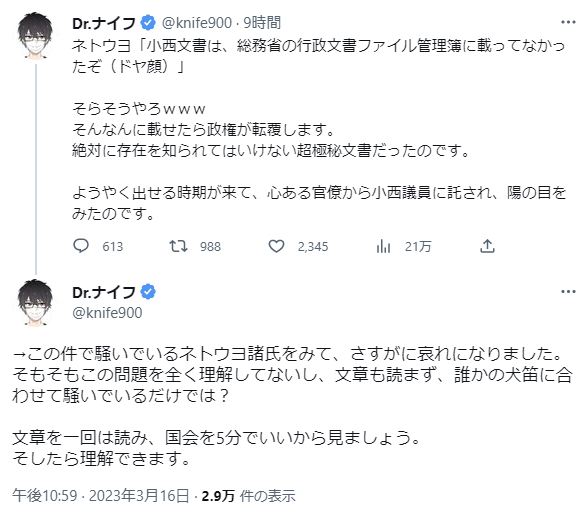Image resolution: width=587 pixels, height=518 pixels.
Task: Click Dr.ナイフ display name in first tweet
Action: tap(104, 23)
